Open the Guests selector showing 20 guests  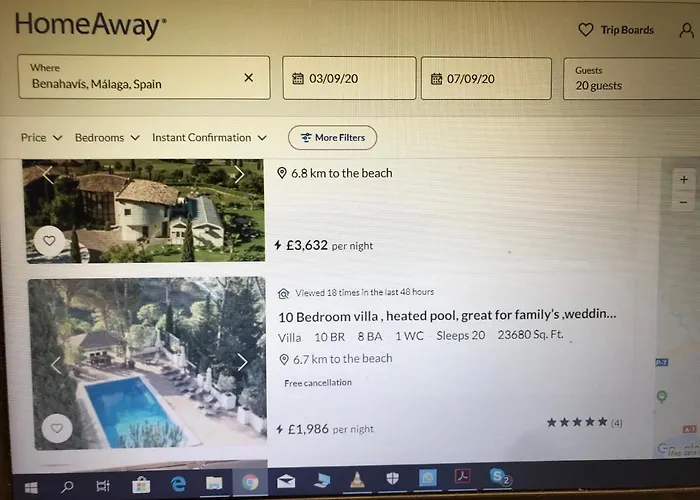pyautogui.click(x=631, y=78)
